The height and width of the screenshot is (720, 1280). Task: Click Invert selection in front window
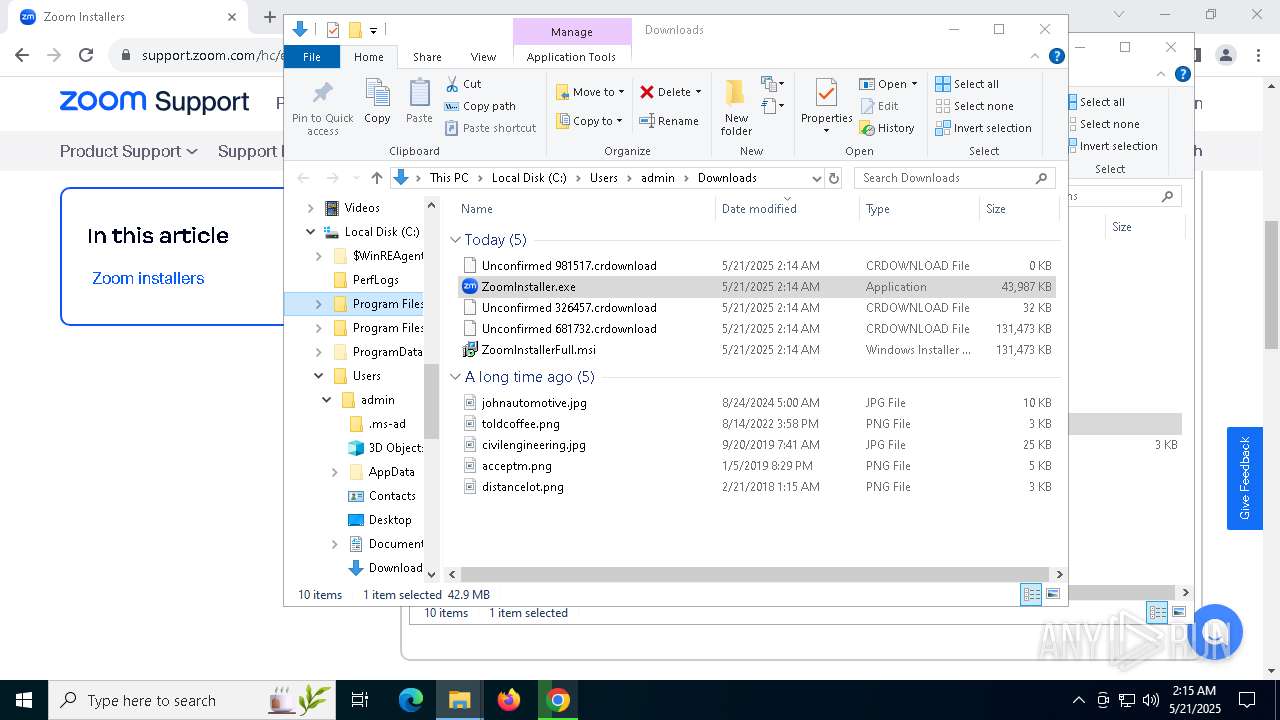(983, 128)
